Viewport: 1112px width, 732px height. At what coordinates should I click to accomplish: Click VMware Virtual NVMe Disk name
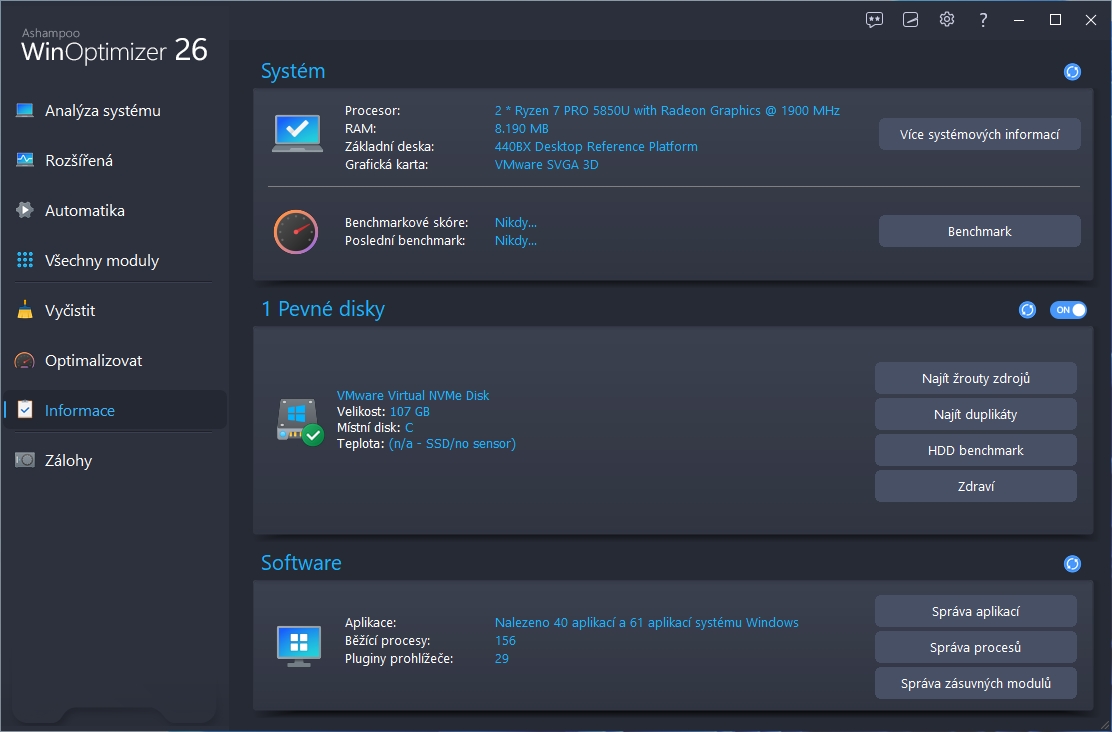coord(413,396)
